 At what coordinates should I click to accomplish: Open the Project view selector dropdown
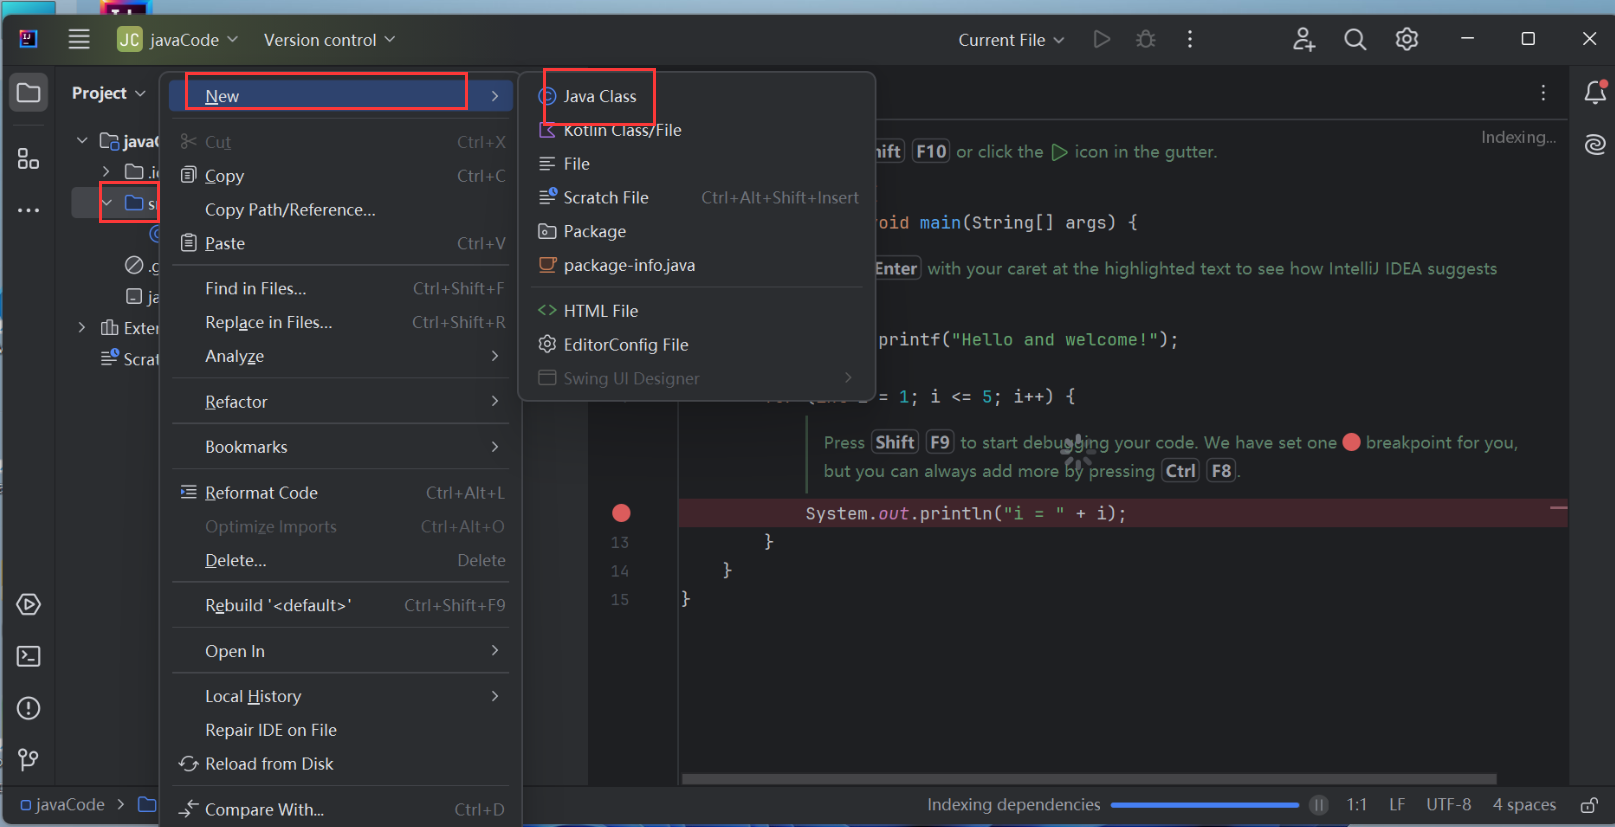[109, 93]
